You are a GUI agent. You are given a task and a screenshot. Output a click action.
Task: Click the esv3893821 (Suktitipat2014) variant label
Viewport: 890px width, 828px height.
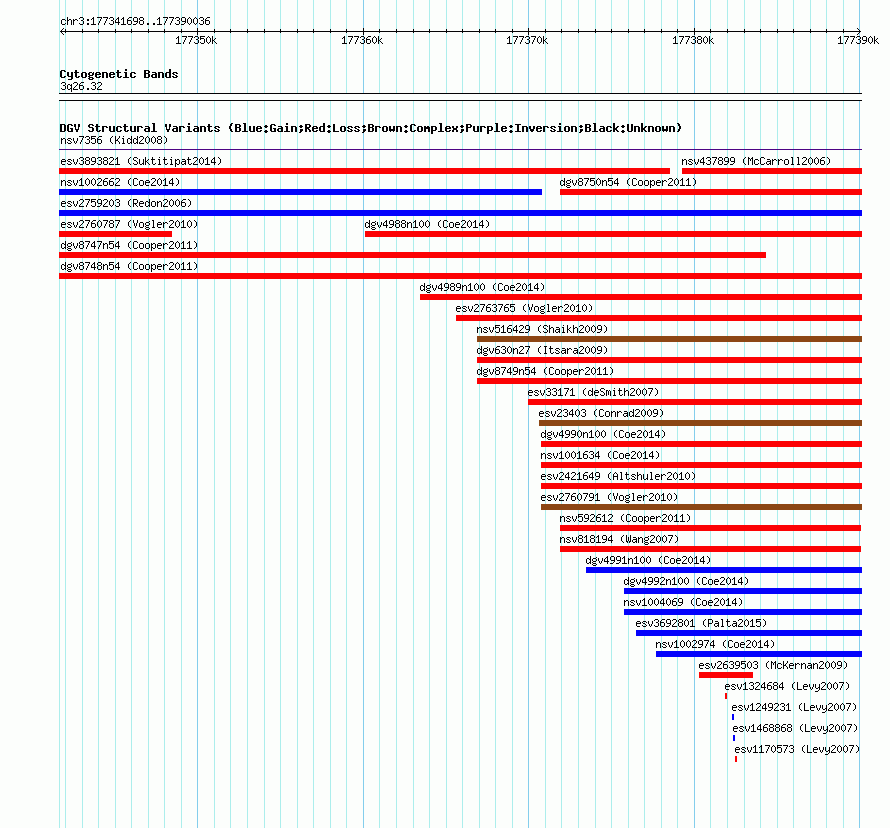[141, 161]
